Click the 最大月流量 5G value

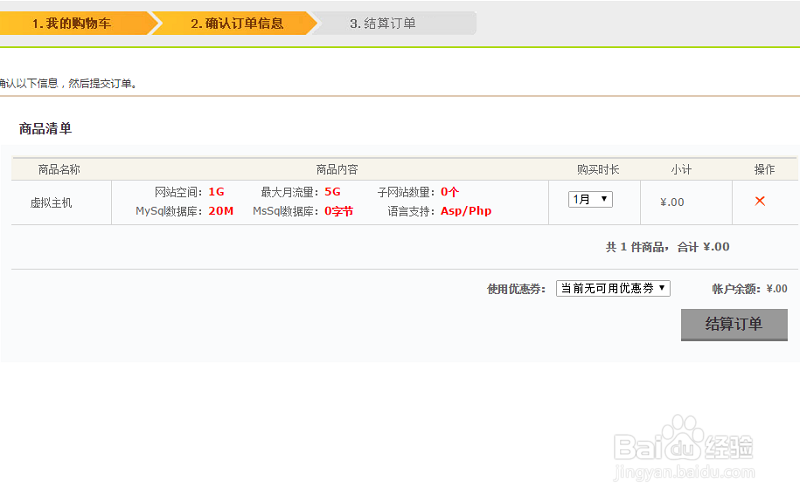tap(332, 192)
